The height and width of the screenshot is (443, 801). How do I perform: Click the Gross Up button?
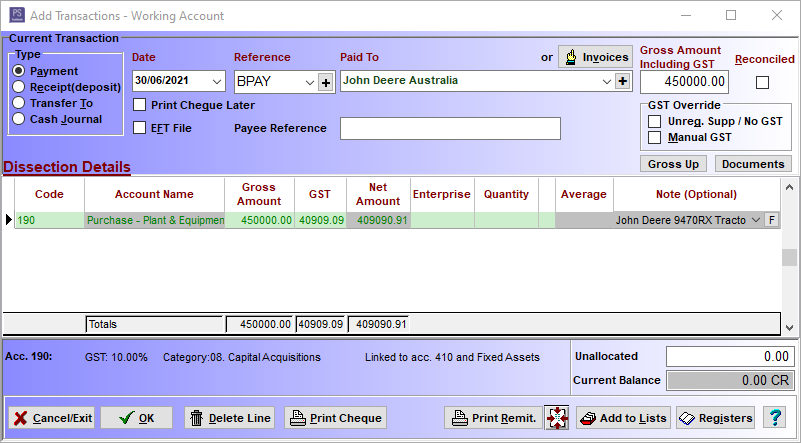coord(673,164)
